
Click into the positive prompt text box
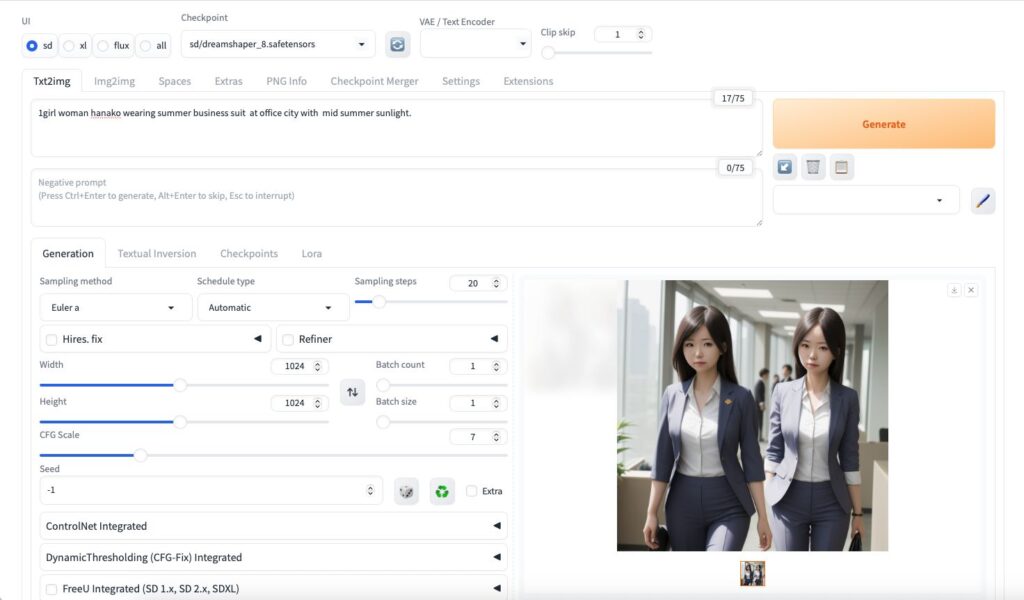[x=396, y=129]
